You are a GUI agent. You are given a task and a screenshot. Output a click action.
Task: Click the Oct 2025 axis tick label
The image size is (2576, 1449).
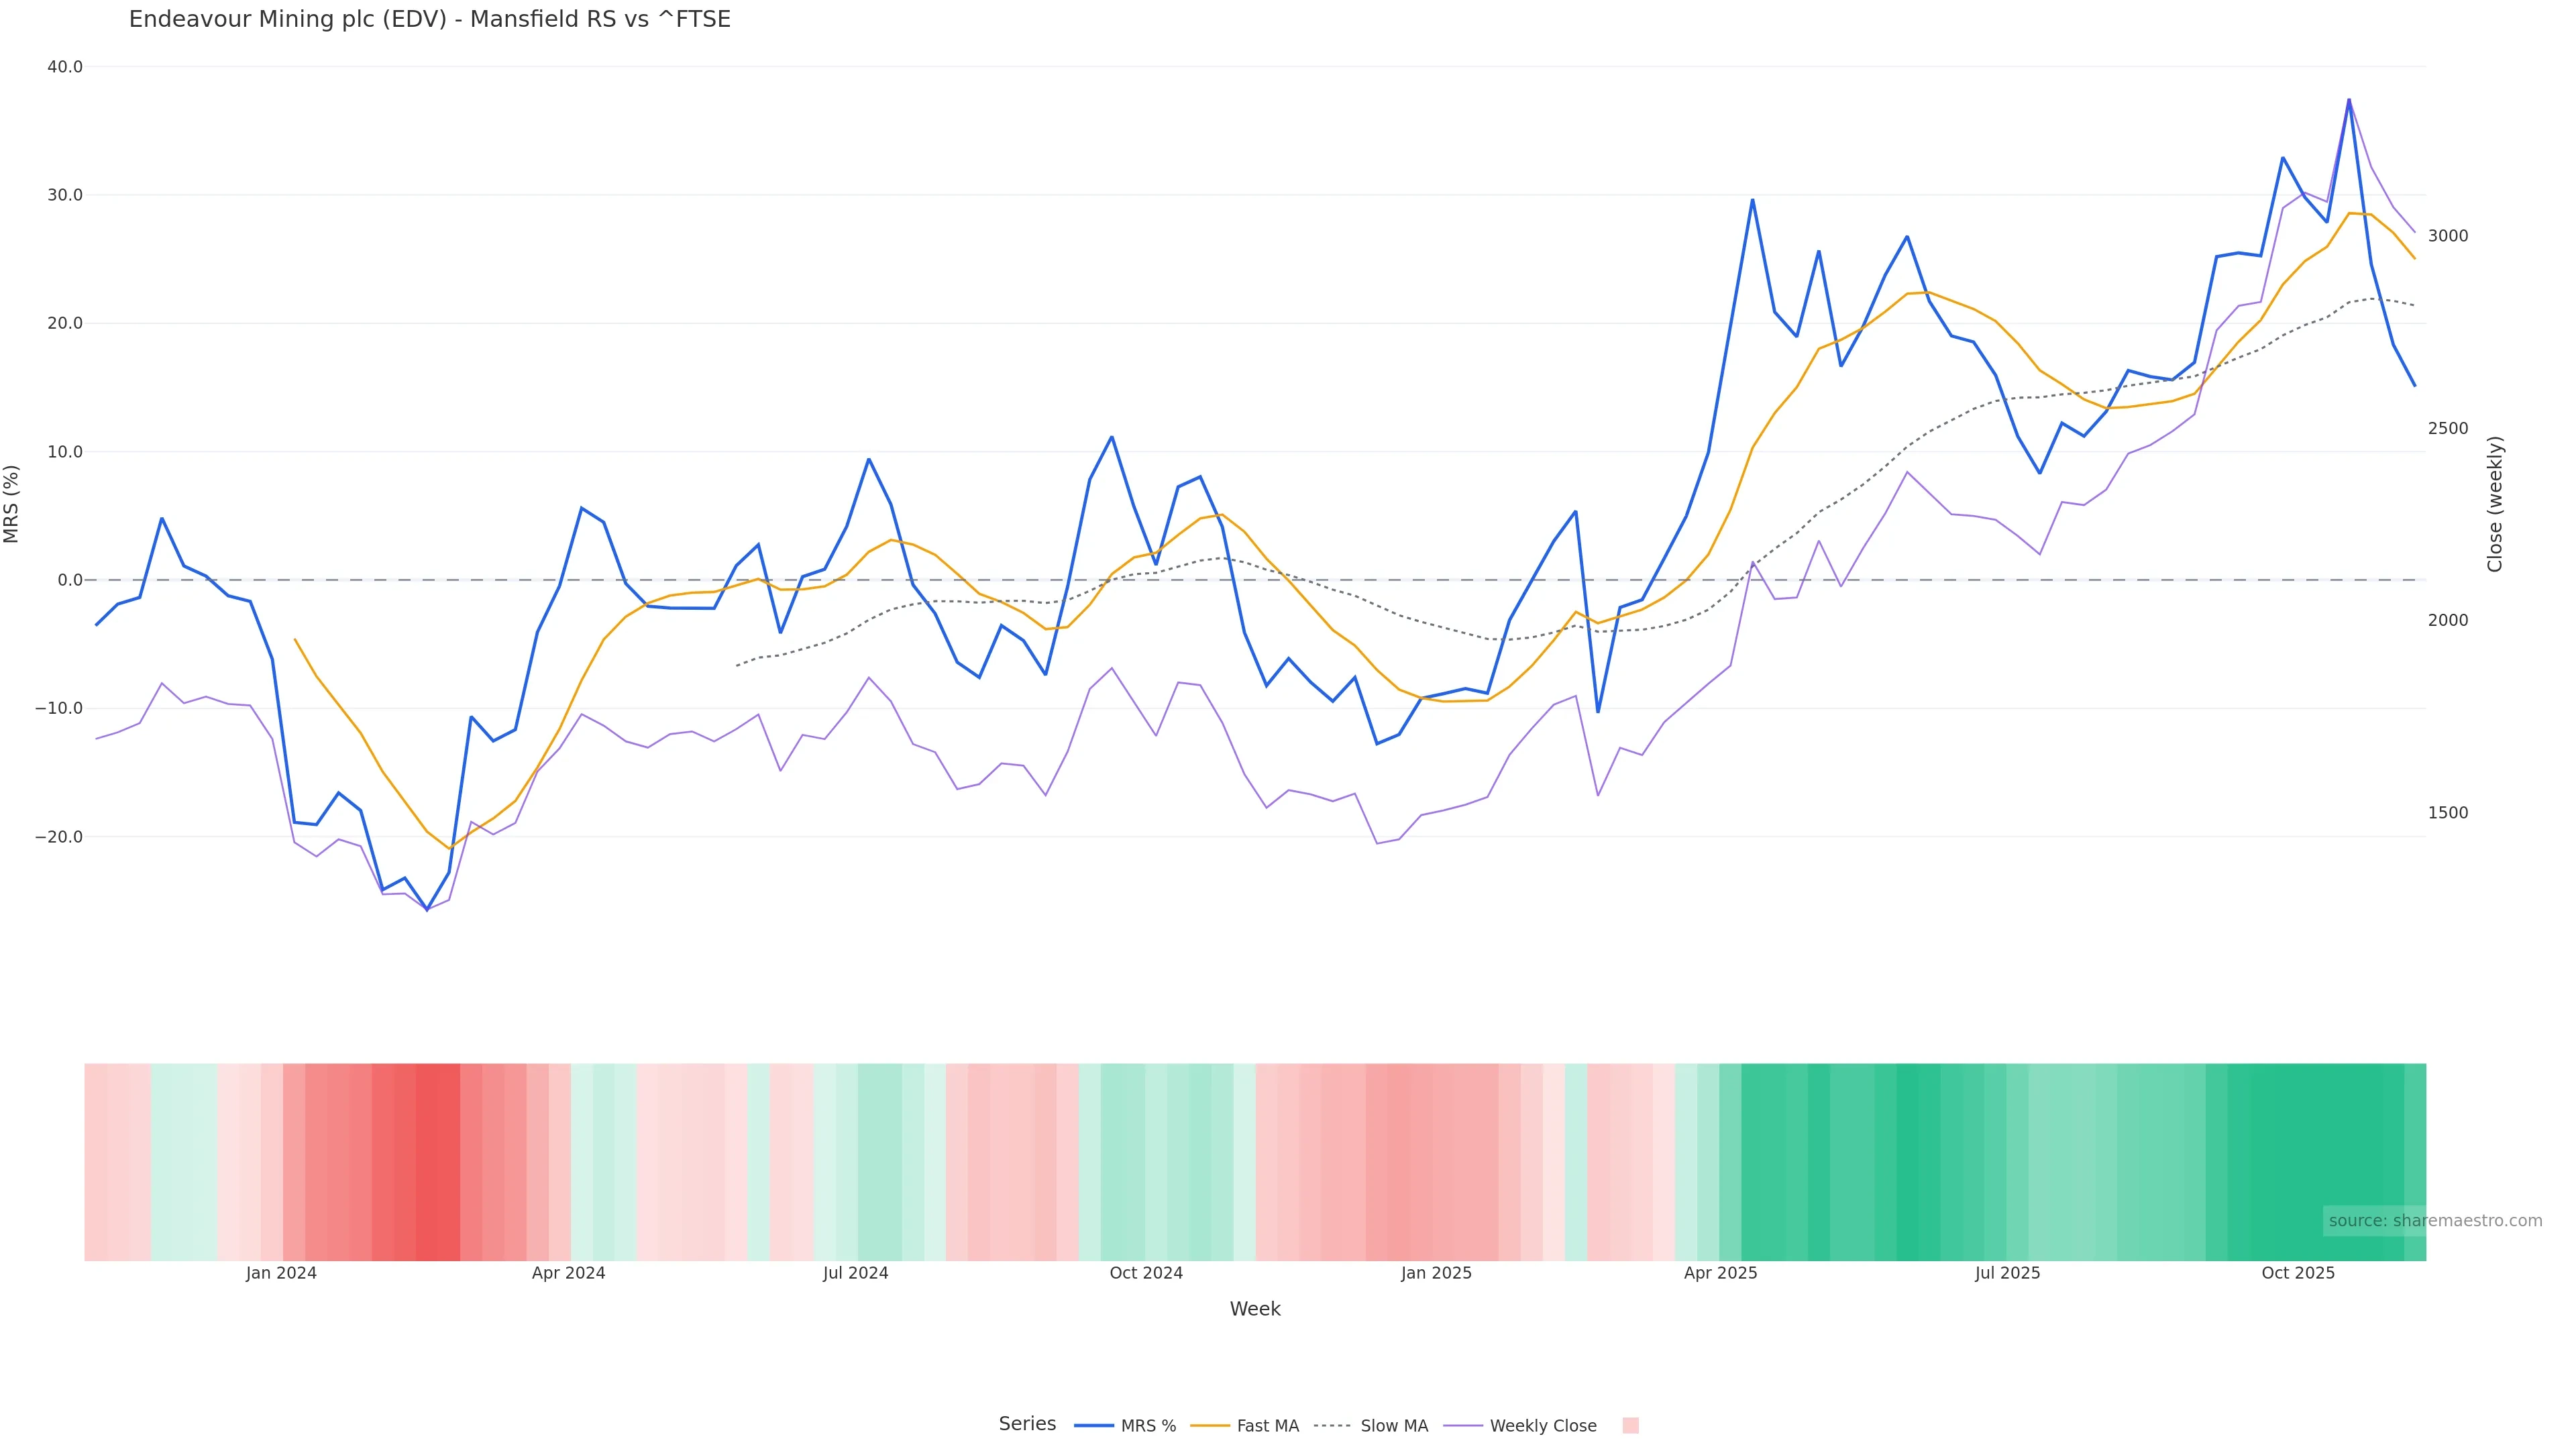click(x=2298, y=1273)
